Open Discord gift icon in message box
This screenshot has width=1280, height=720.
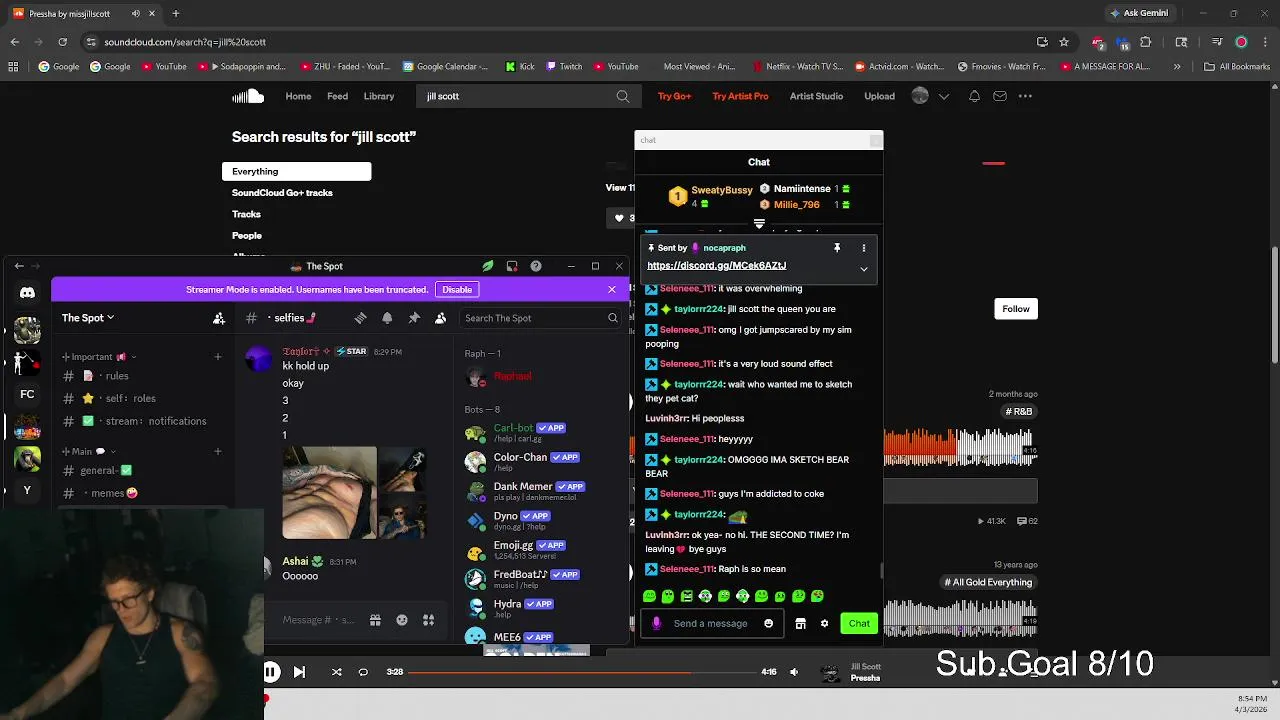(375, 620)
